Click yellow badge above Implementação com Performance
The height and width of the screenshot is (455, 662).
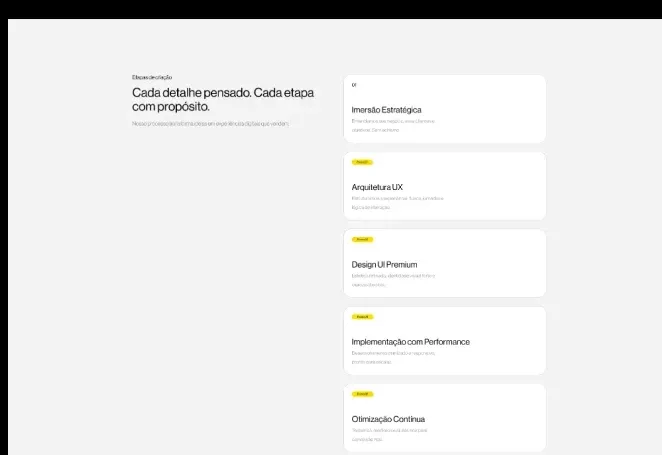362,317
